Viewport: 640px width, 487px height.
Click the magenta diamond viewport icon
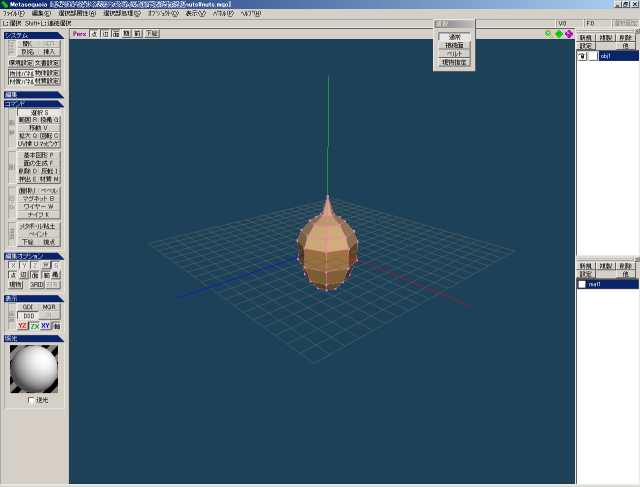569,34
